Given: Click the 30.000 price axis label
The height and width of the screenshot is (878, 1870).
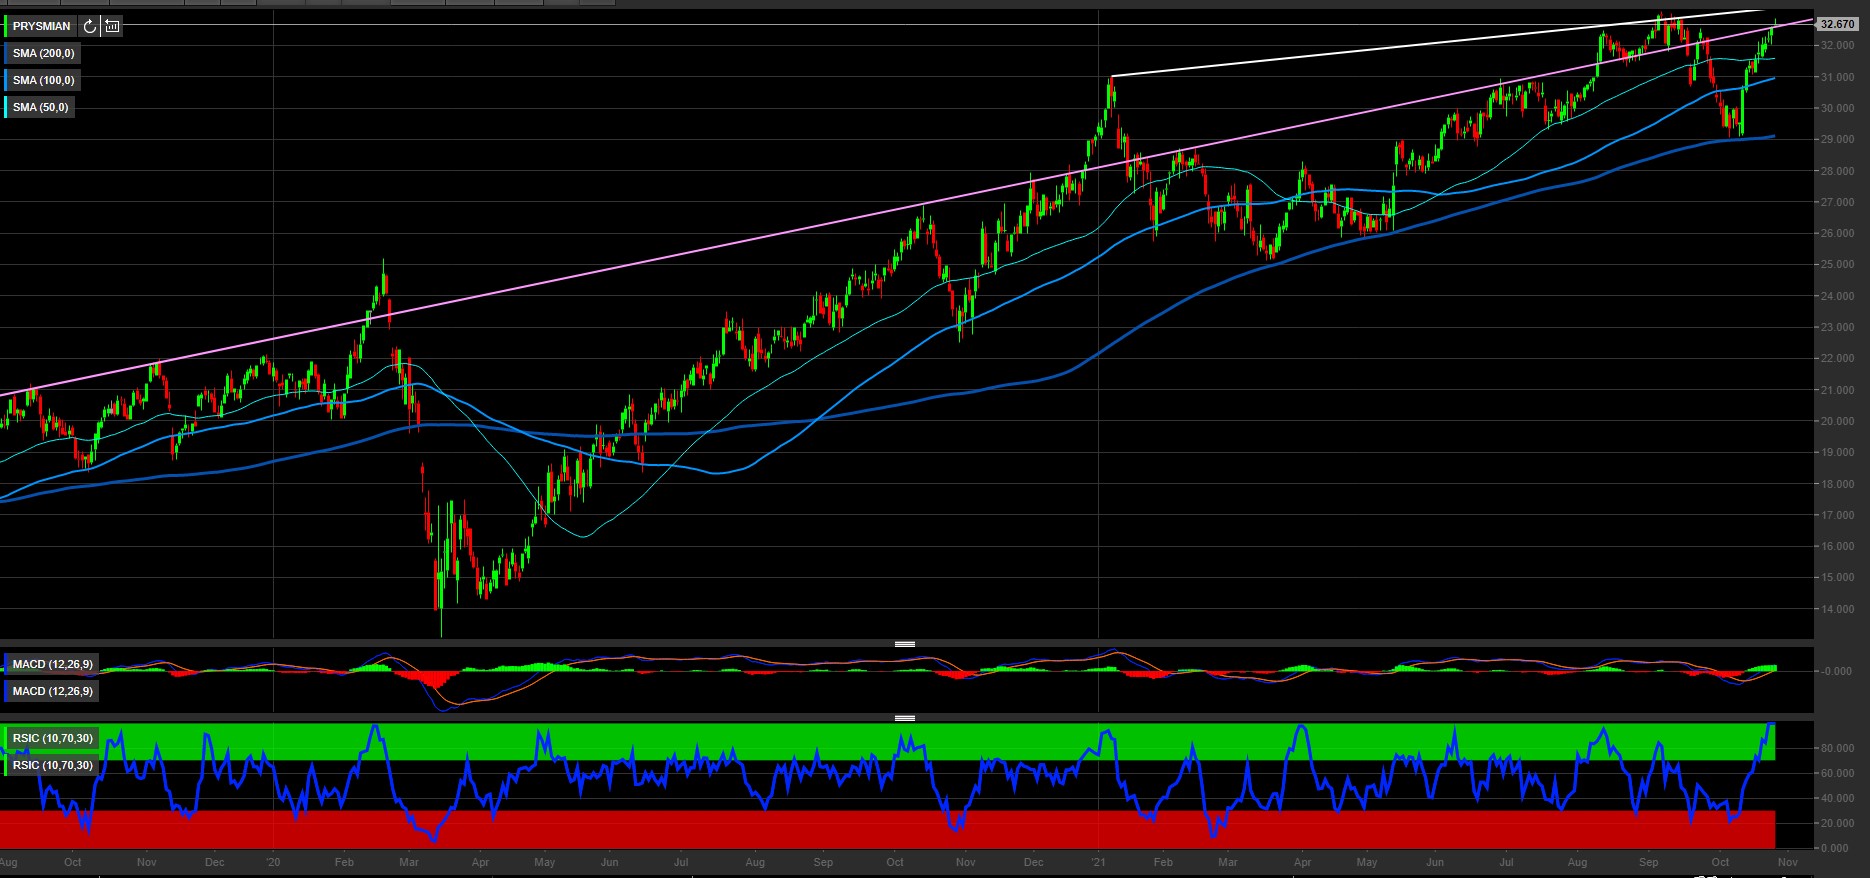Looking at the screenshot, I should [x=1838, y=108].
